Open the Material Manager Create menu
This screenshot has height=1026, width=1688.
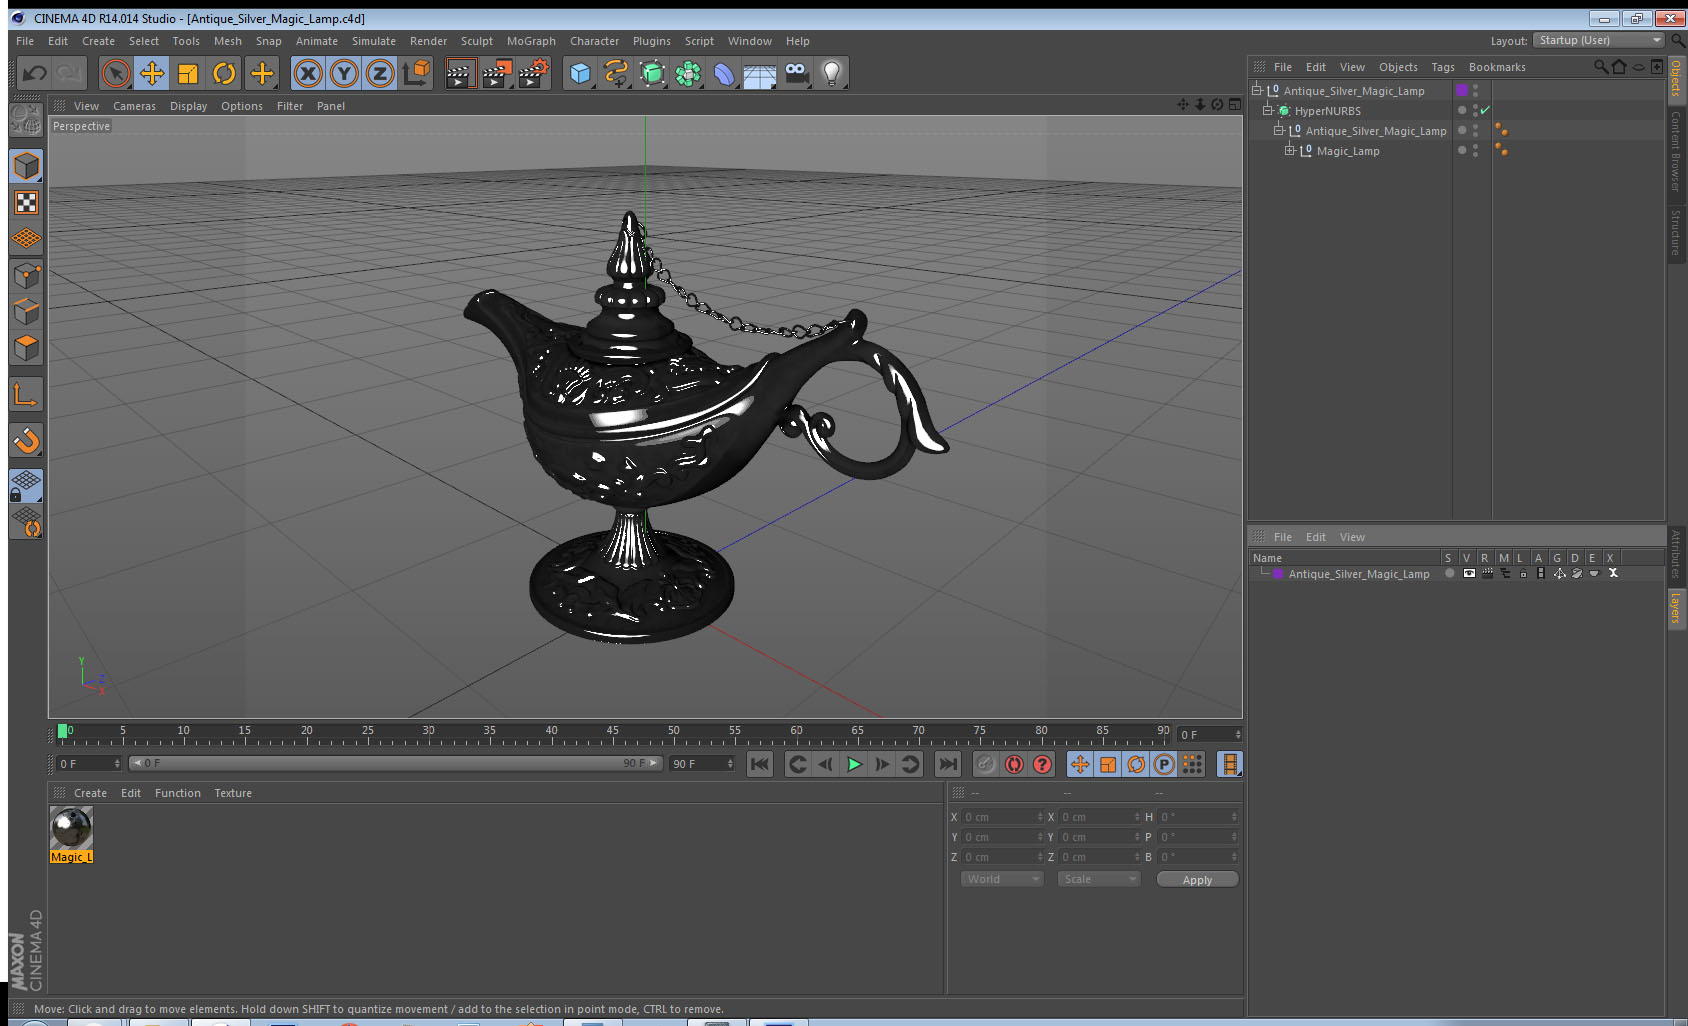(x=90, y=793)
